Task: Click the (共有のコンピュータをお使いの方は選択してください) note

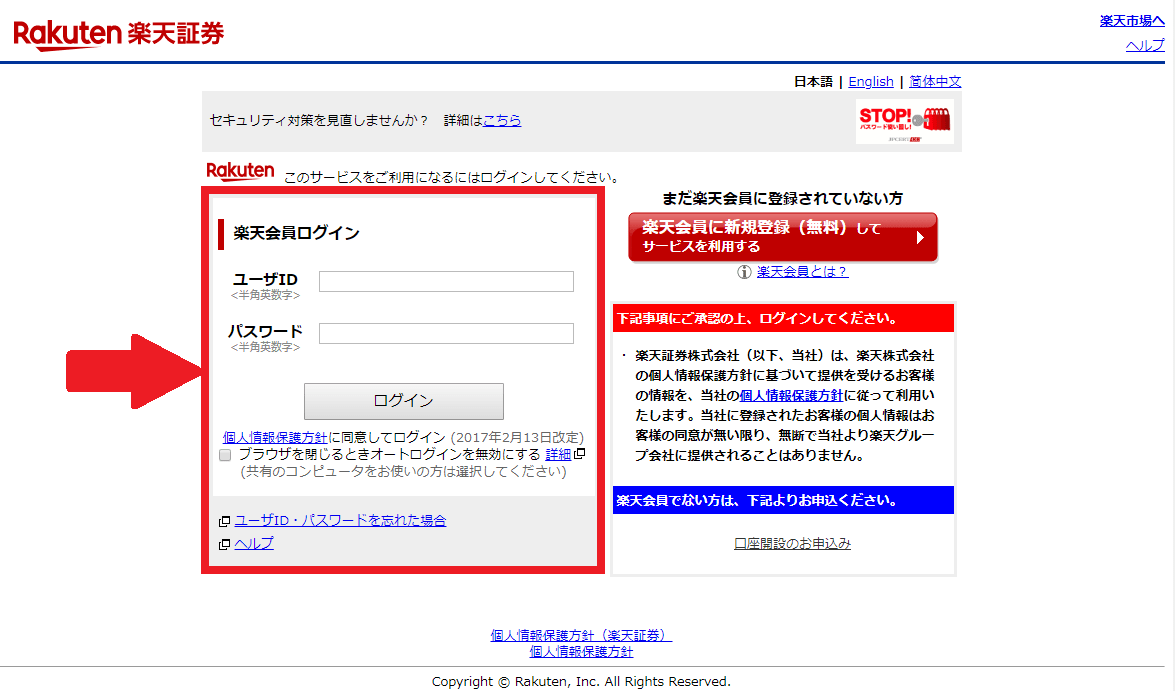Action: pos(403,471)
